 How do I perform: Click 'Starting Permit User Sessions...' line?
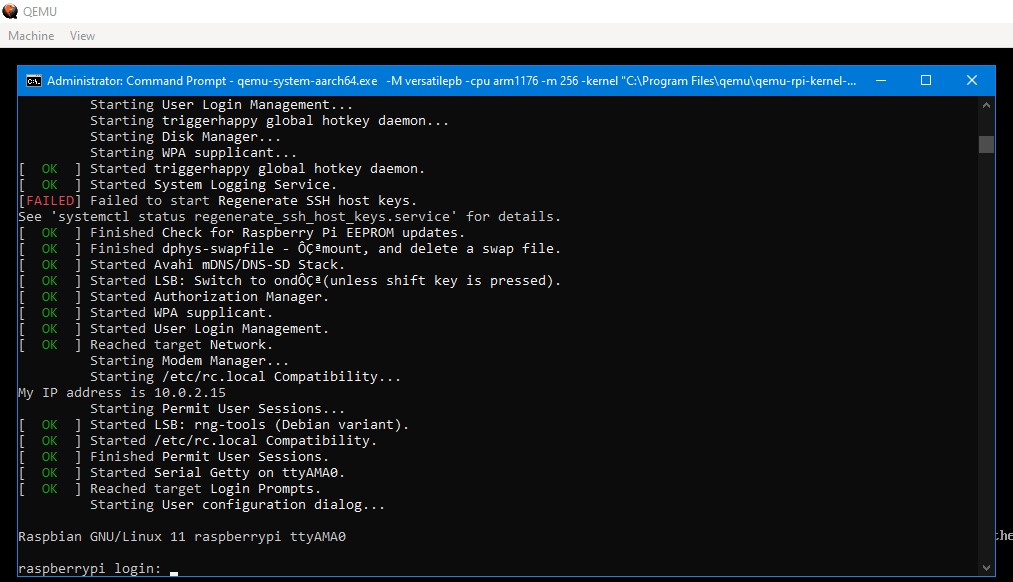point(217,409)
